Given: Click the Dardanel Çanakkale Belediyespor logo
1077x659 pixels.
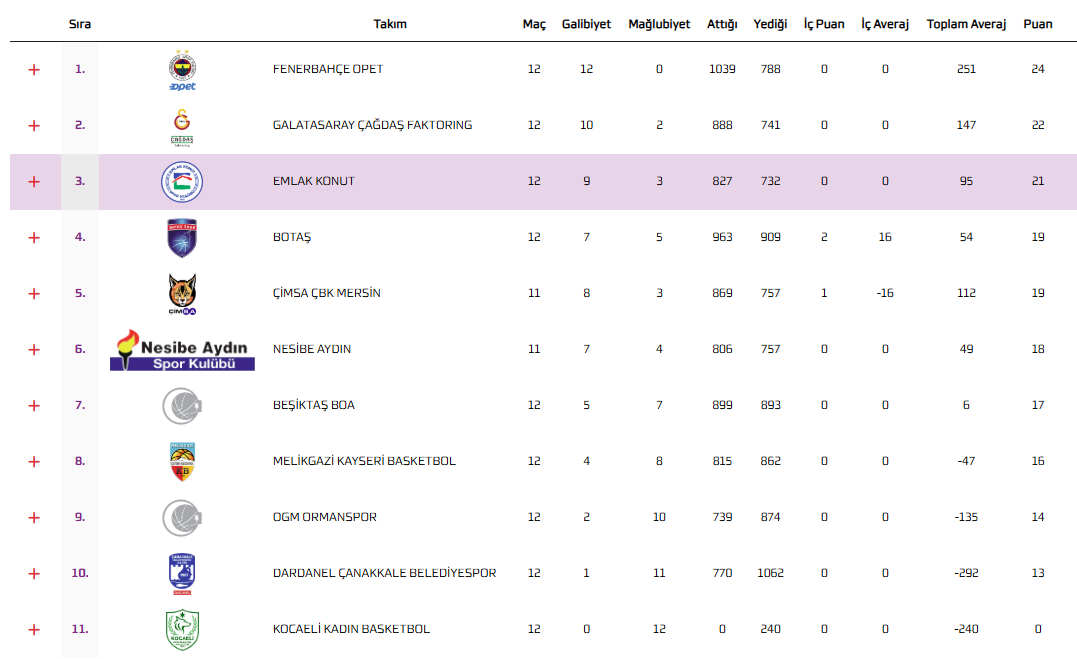Looking at the screenshot, I should [182, 574].
